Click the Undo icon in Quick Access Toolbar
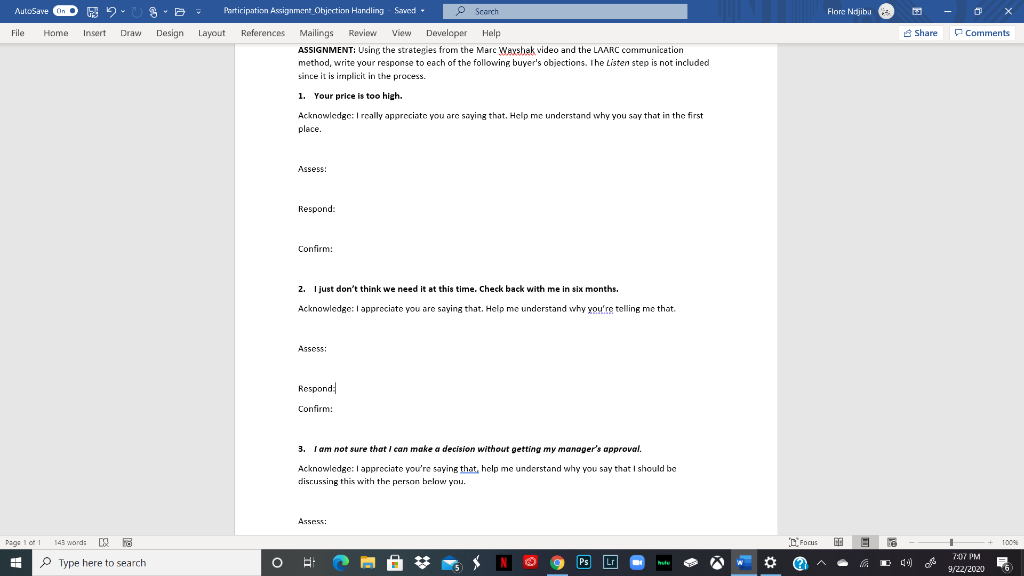1024x576 pixels. point(112,11)
